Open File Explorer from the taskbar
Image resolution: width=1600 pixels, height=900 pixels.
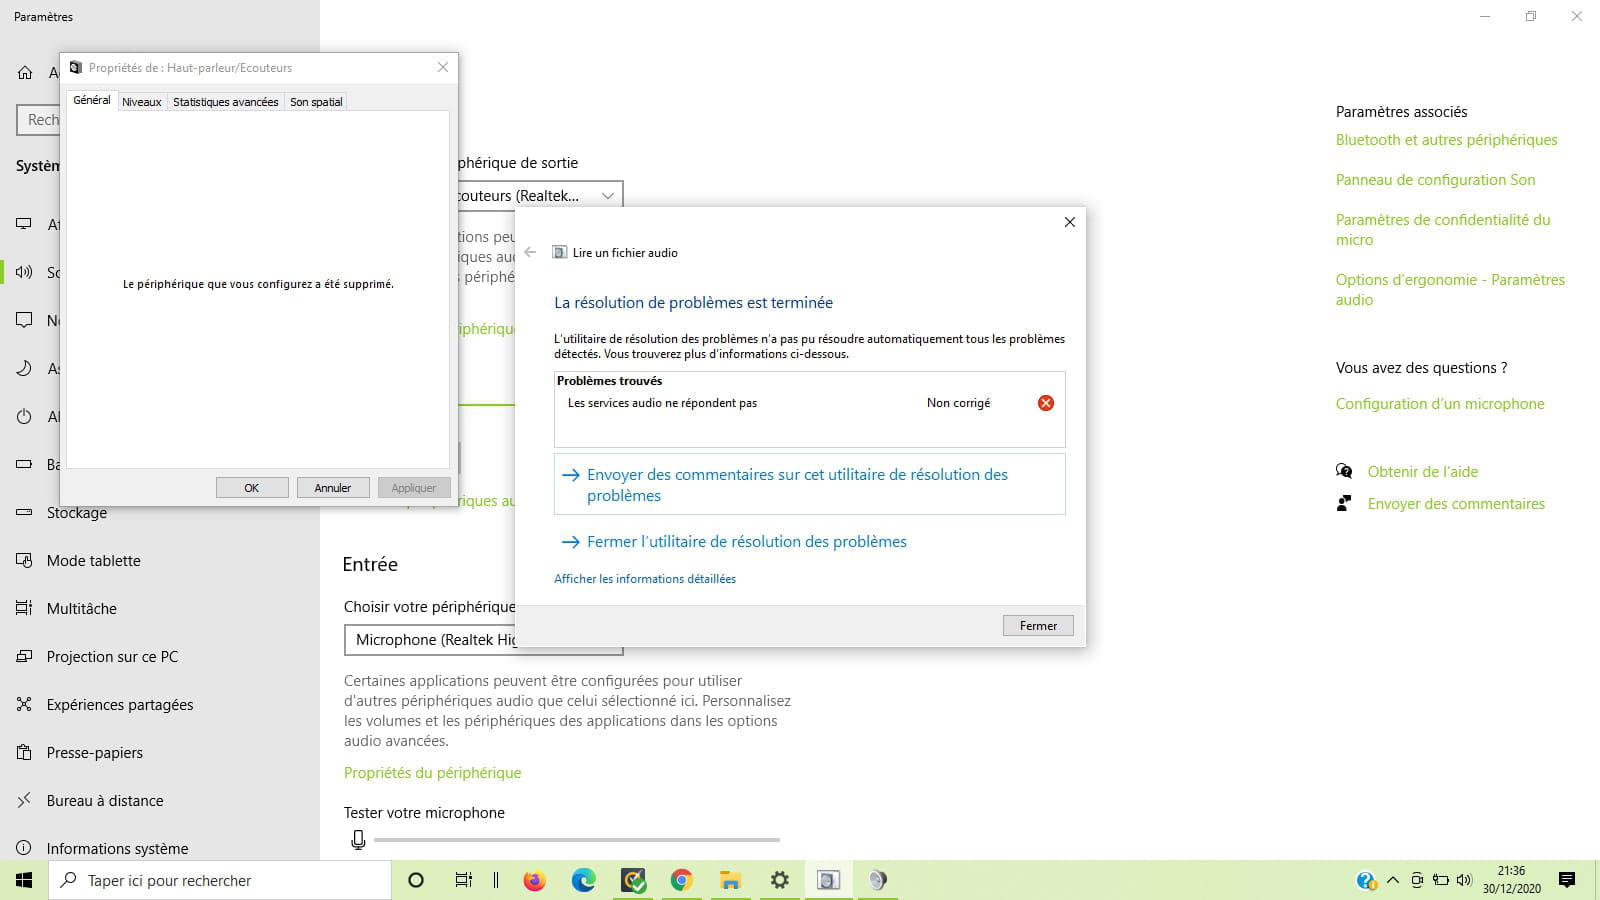click(x=730, y=880)
